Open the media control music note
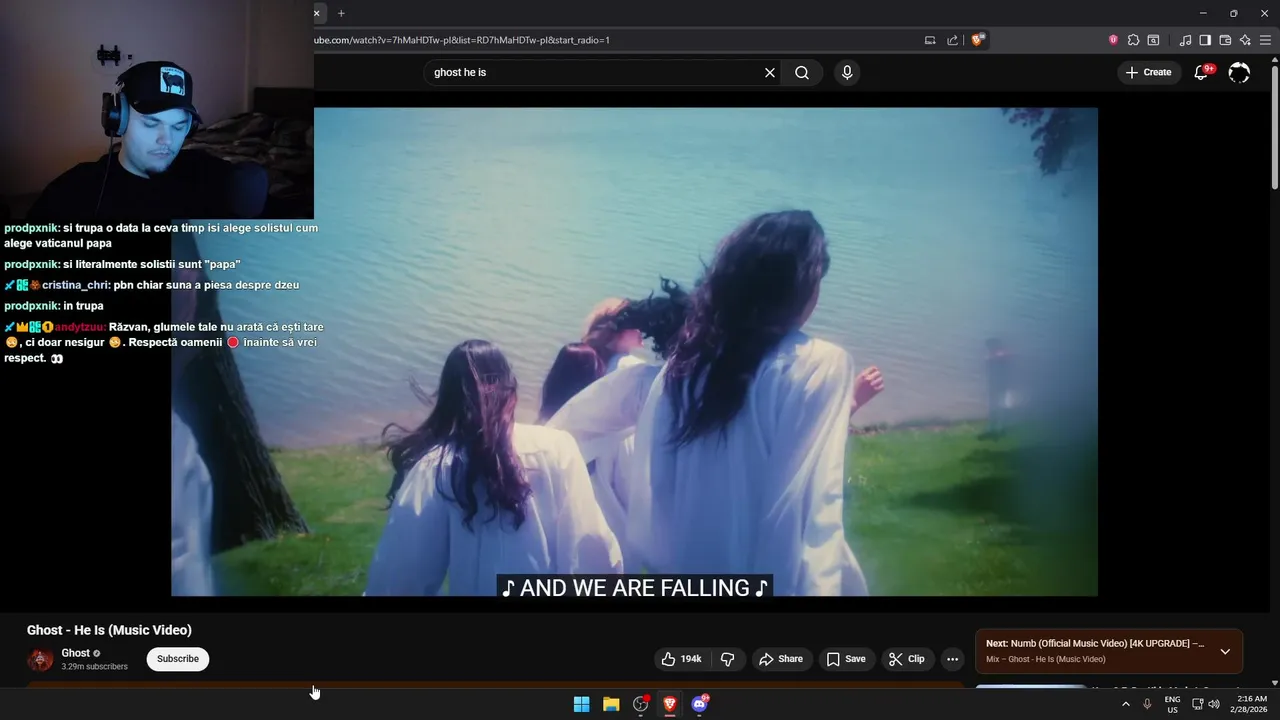This screenshot has width=1280, height=720. 1185,40
